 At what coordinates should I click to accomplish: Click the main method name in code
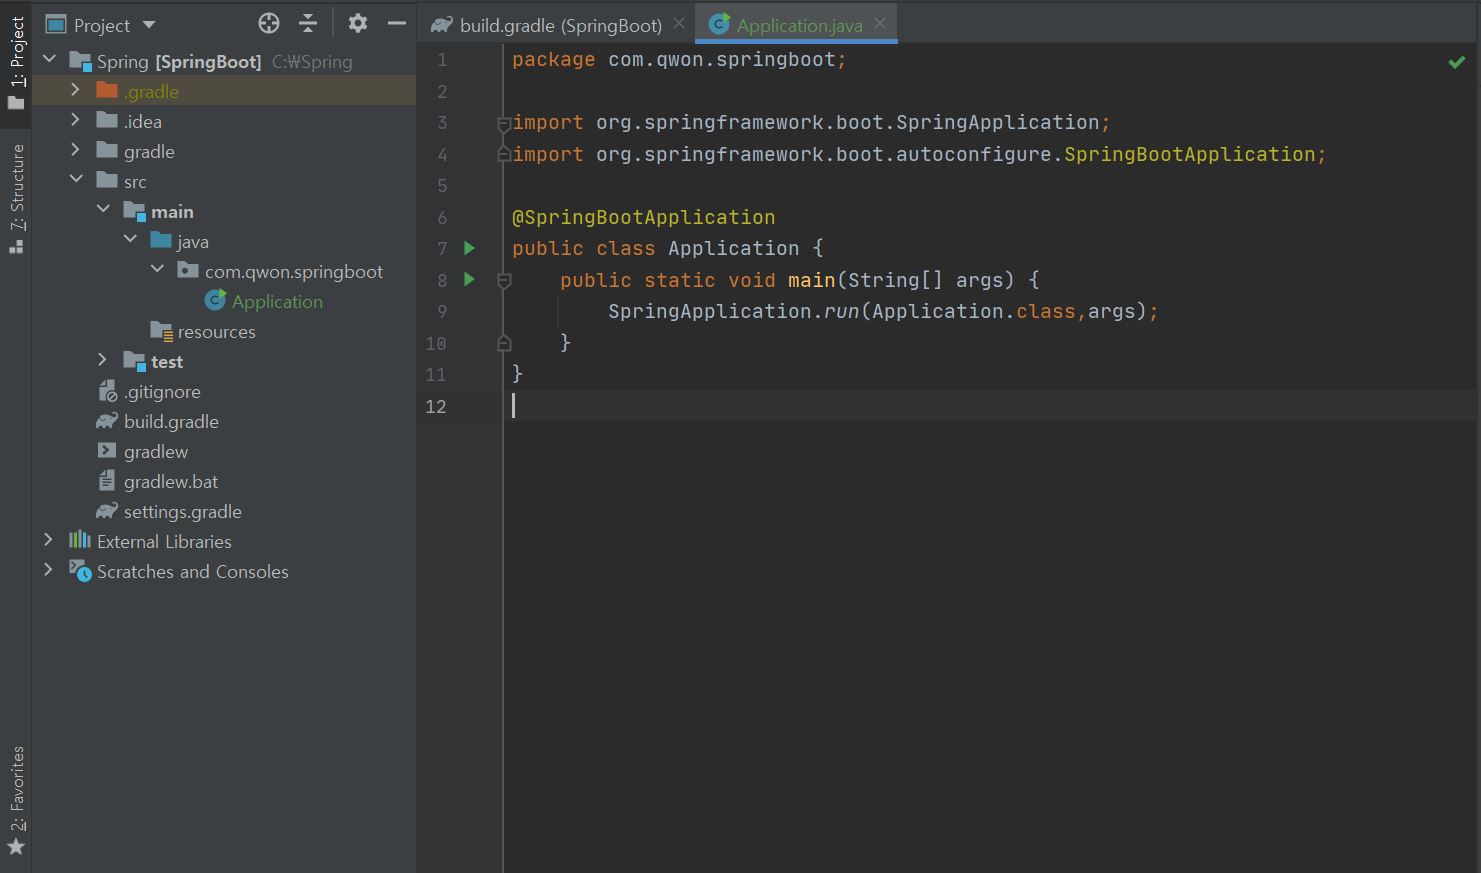click(x=811, y=280)
